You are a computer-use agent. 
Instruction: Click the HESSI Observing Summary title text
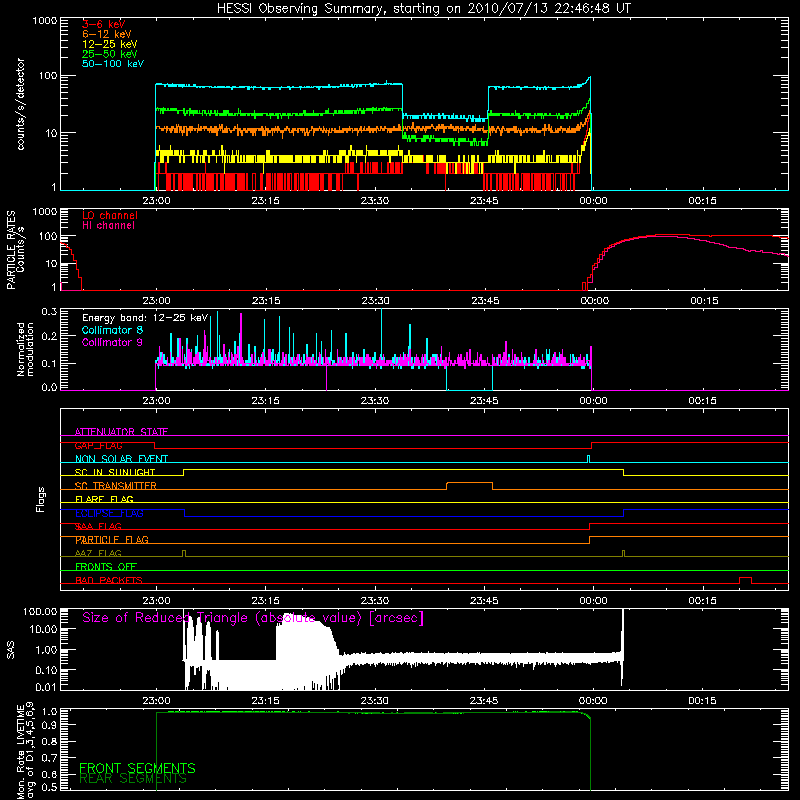pyautogui.click(x=424, y=9)
